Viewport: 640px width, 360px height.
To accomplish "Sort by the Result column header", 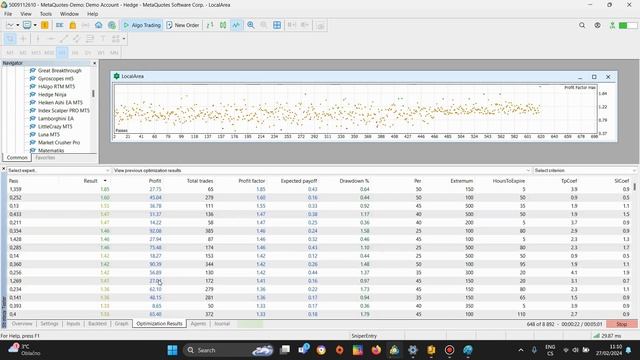I will coord(91,181).
